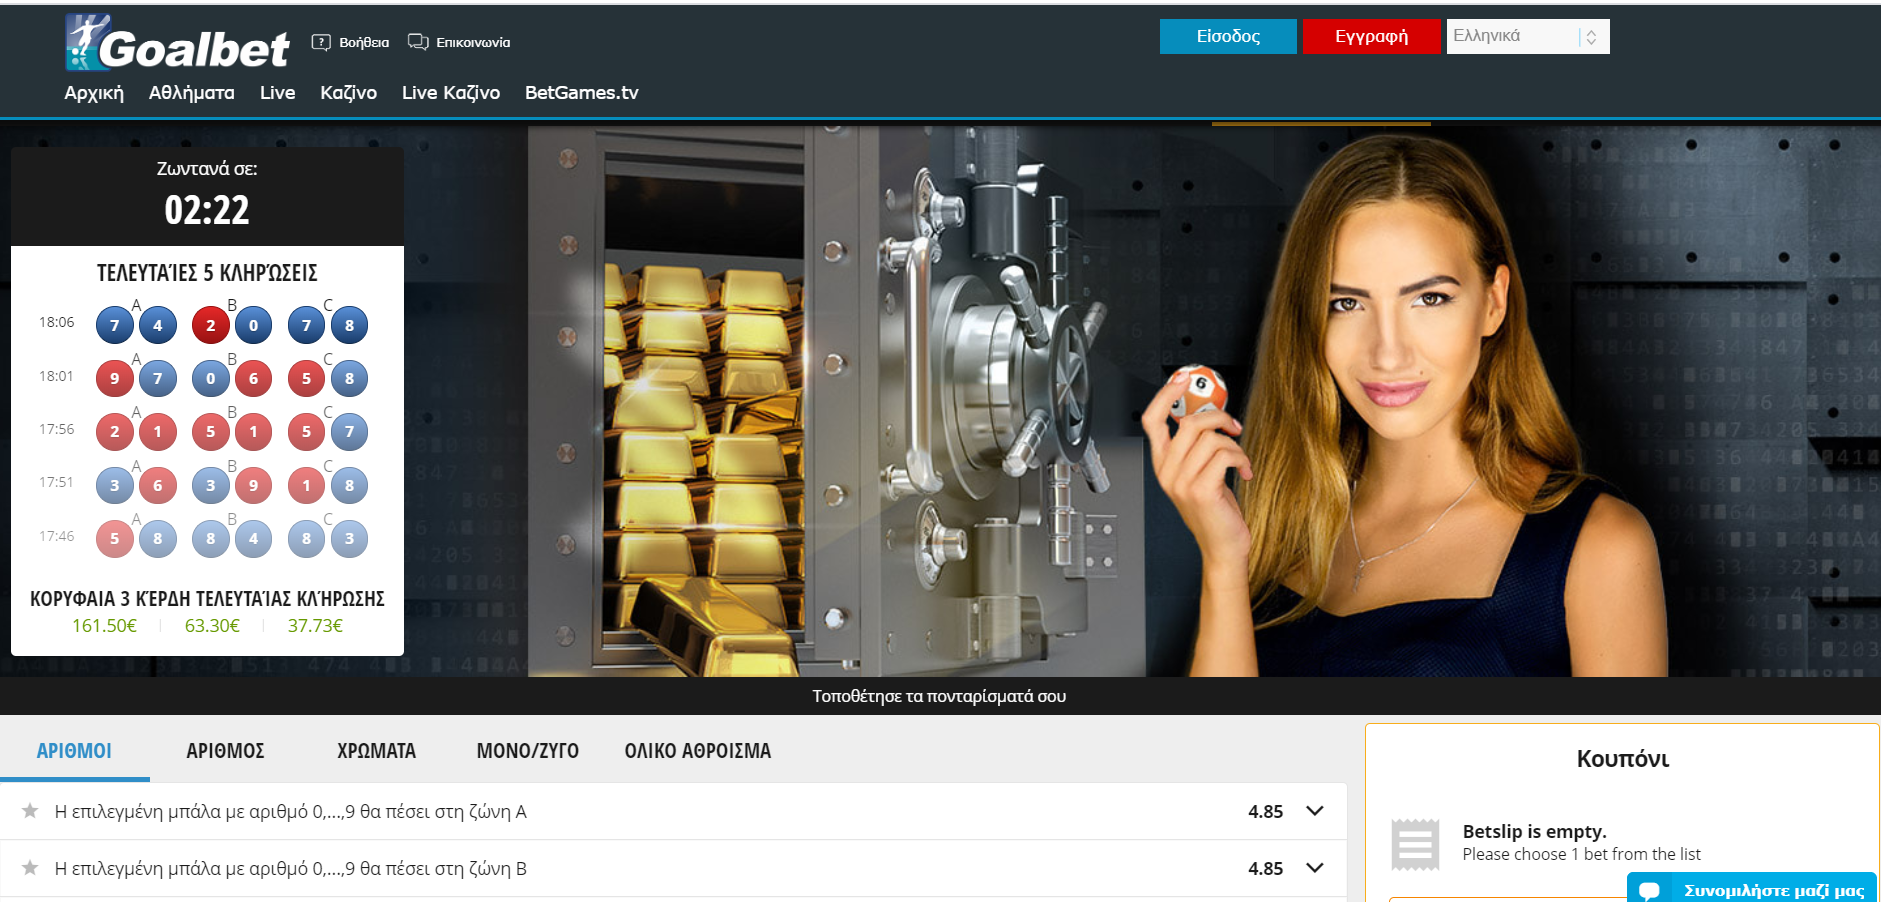Viewport: 1881px width, 902px height.
Task: Click the Βοήθεια help icon
Action: coord(321,42)
